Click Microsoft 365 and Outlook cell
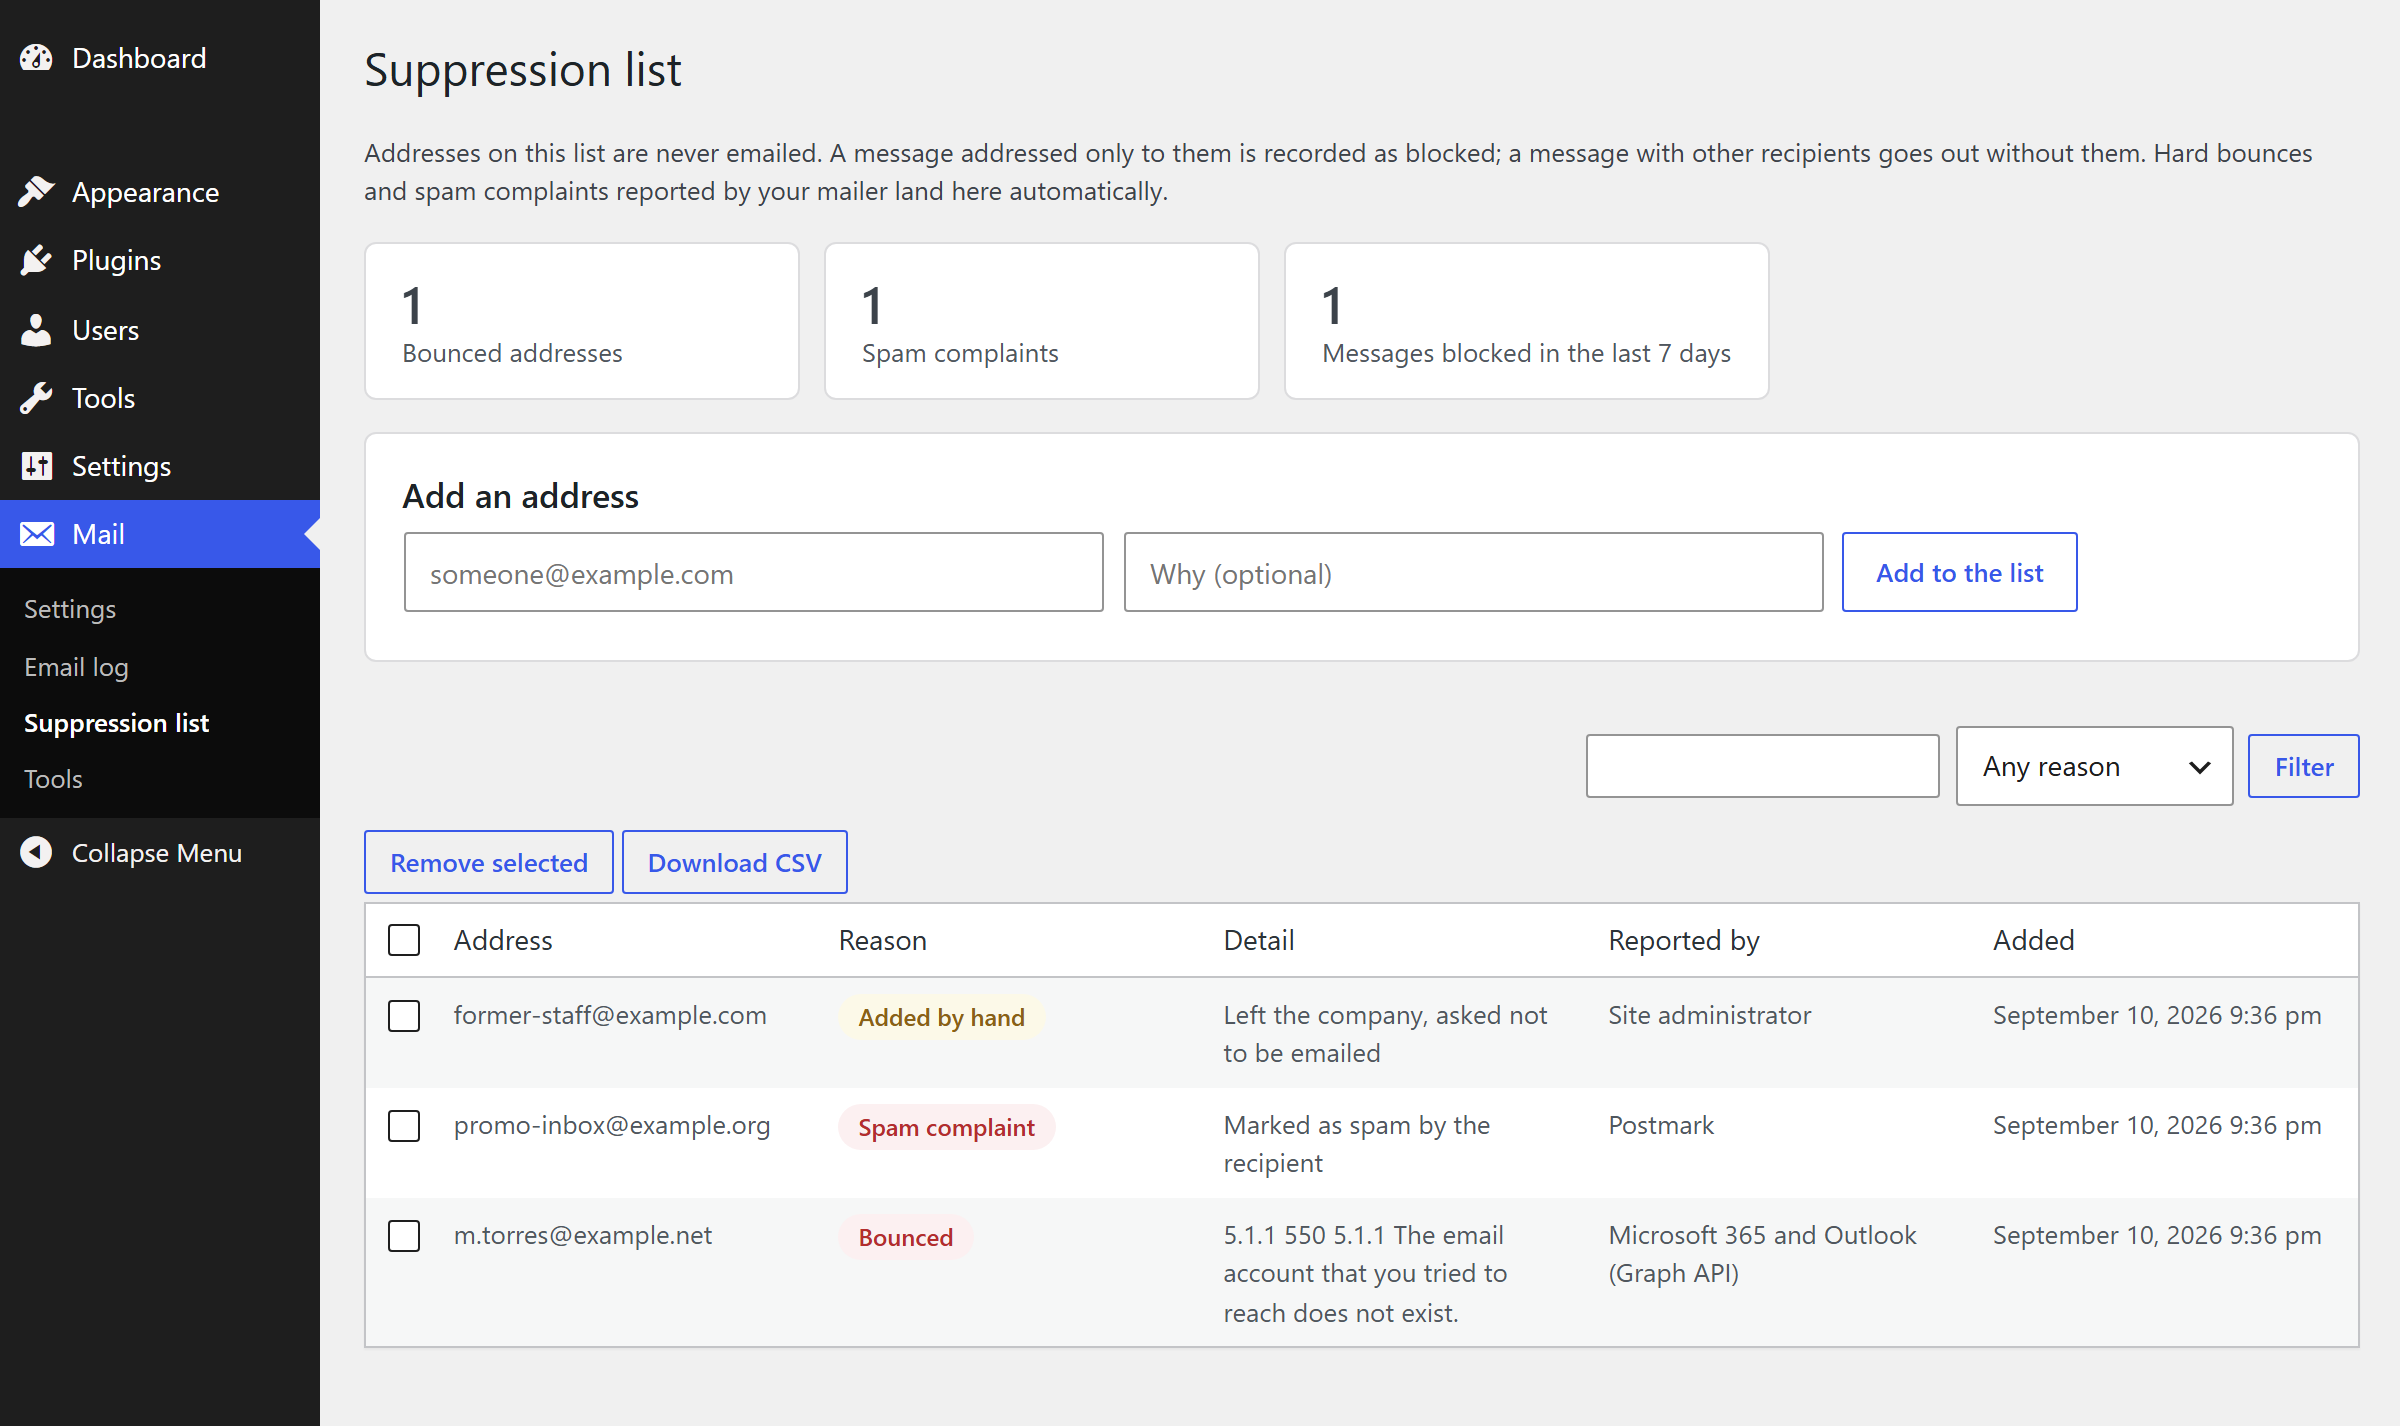The height and width of the screenshot is (1426, 2400). (1762, 1254)
